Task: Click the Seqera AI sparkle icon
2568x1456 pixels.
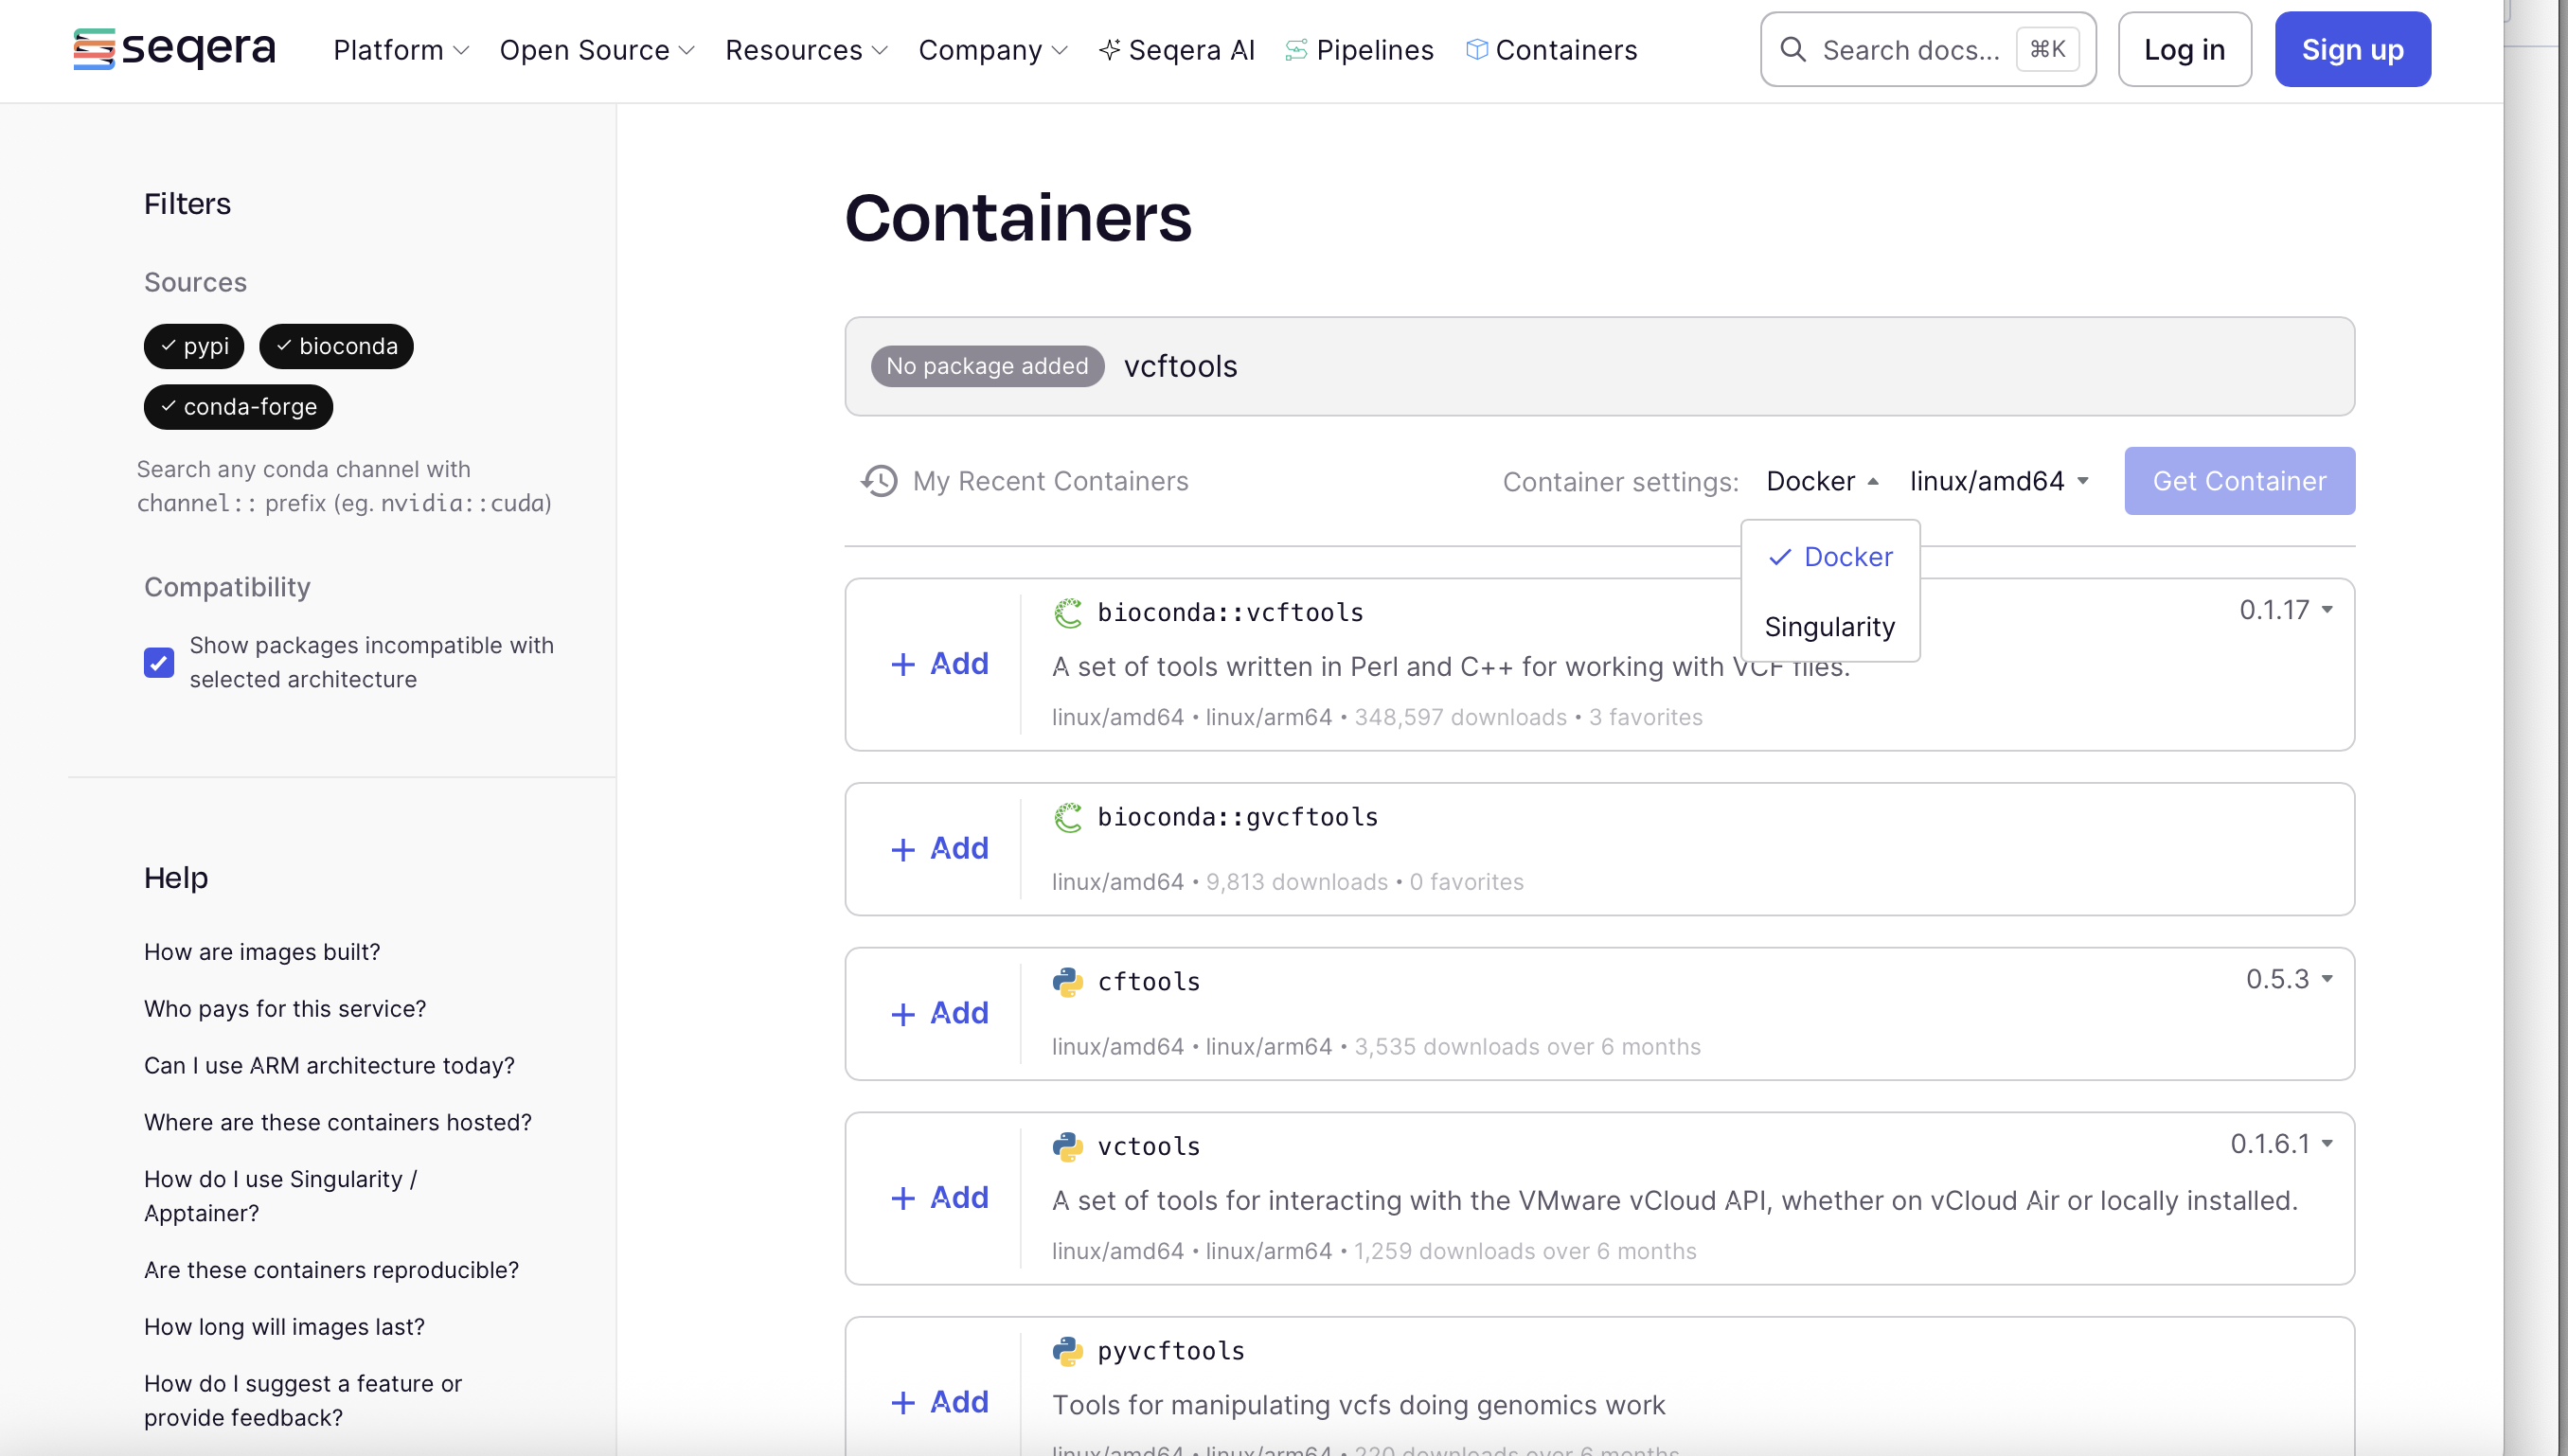Action: tap(1108, 50)
